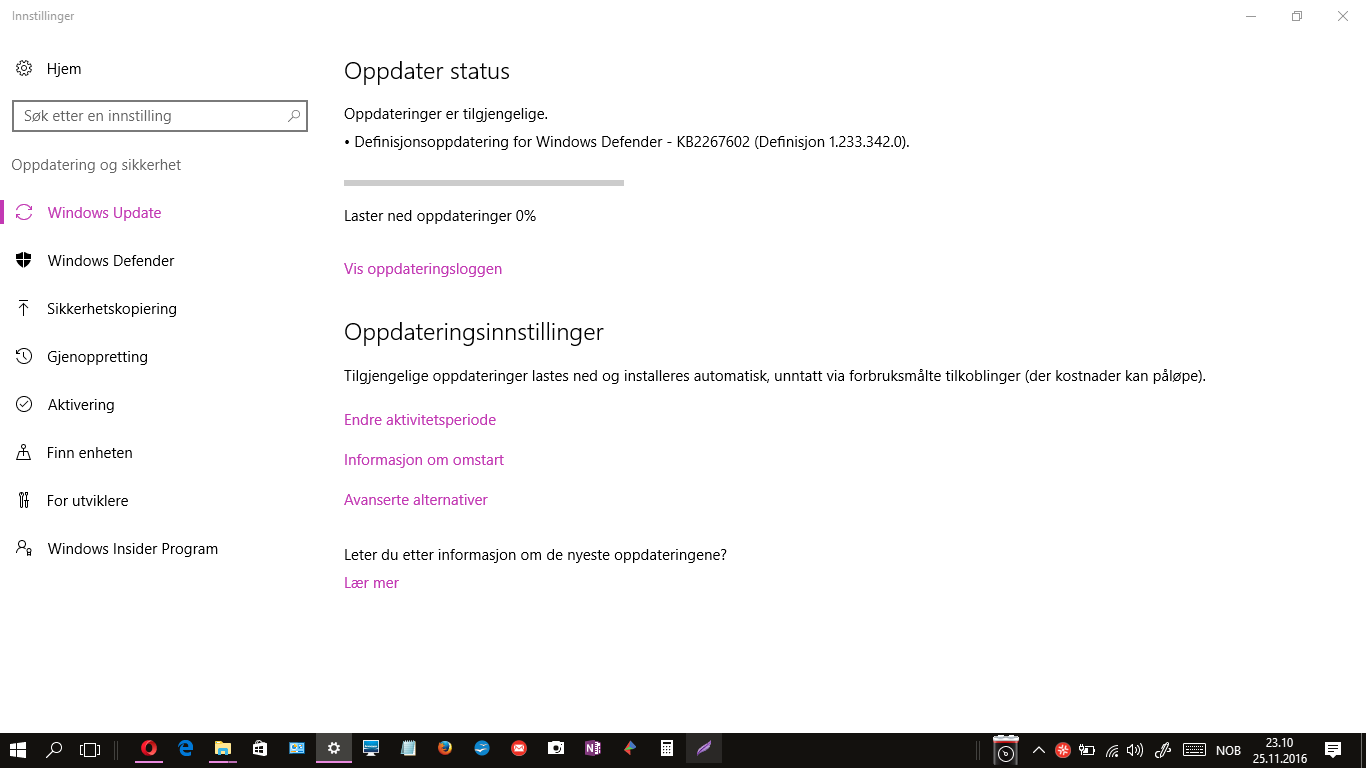
Task: Click the red circular tray icon
Action: [1063, 750]
